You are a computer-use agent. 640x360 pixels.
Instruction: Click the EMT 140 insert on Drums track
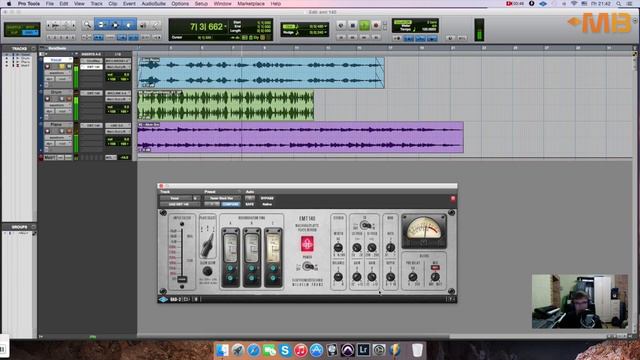pyautogui.click(x=91, y=93)
